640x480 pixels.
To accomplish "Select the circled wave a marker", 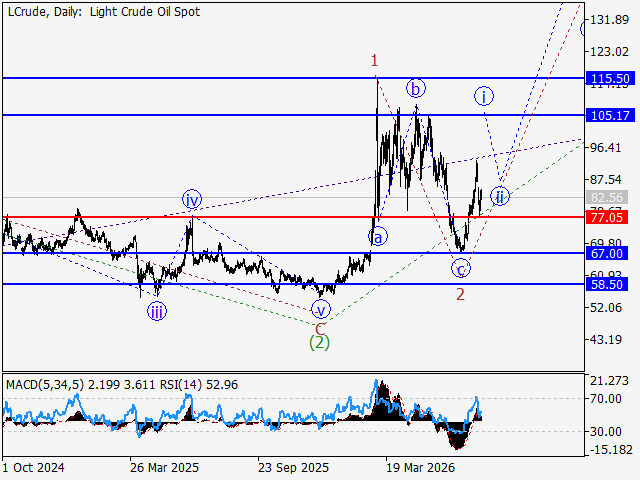I will point(378,237).
